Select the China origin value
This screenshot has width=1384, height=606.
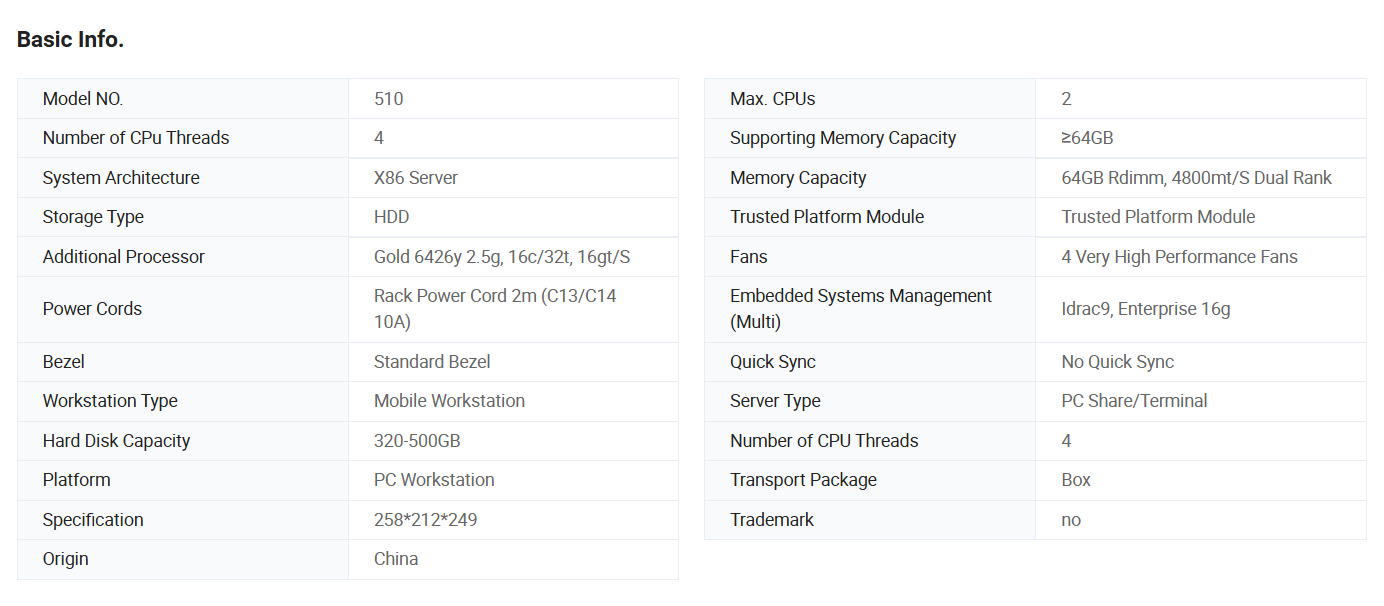(x=396, y=559)
